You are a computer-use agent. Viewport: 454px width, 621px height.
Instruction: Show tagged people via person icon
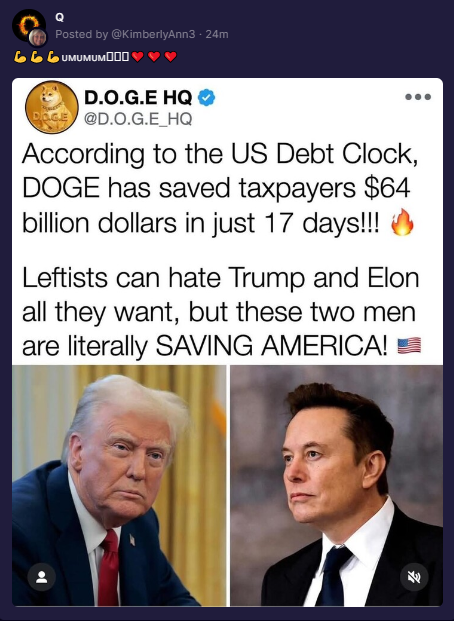coord(42,577)
